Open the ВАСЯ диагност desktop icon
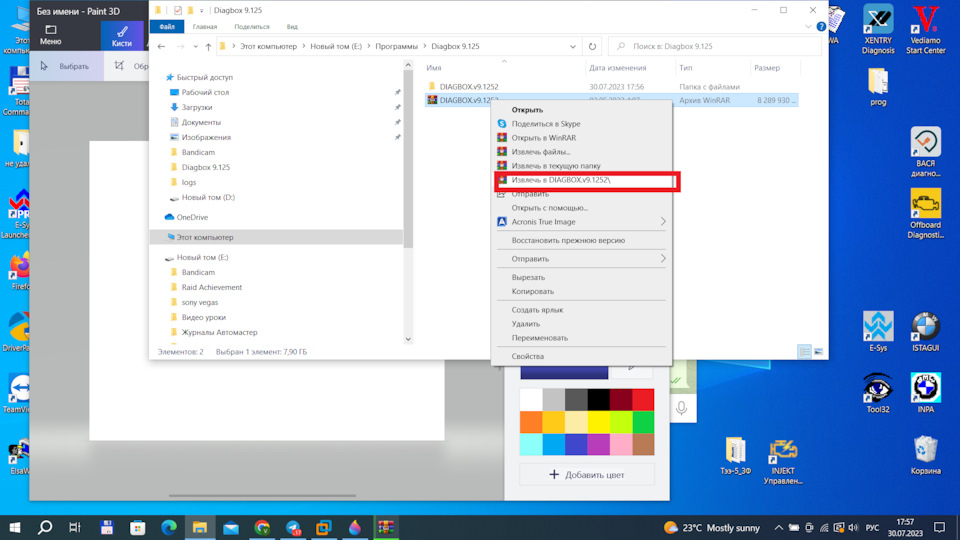The image size is (960, 540). click(x=925, y=152)
